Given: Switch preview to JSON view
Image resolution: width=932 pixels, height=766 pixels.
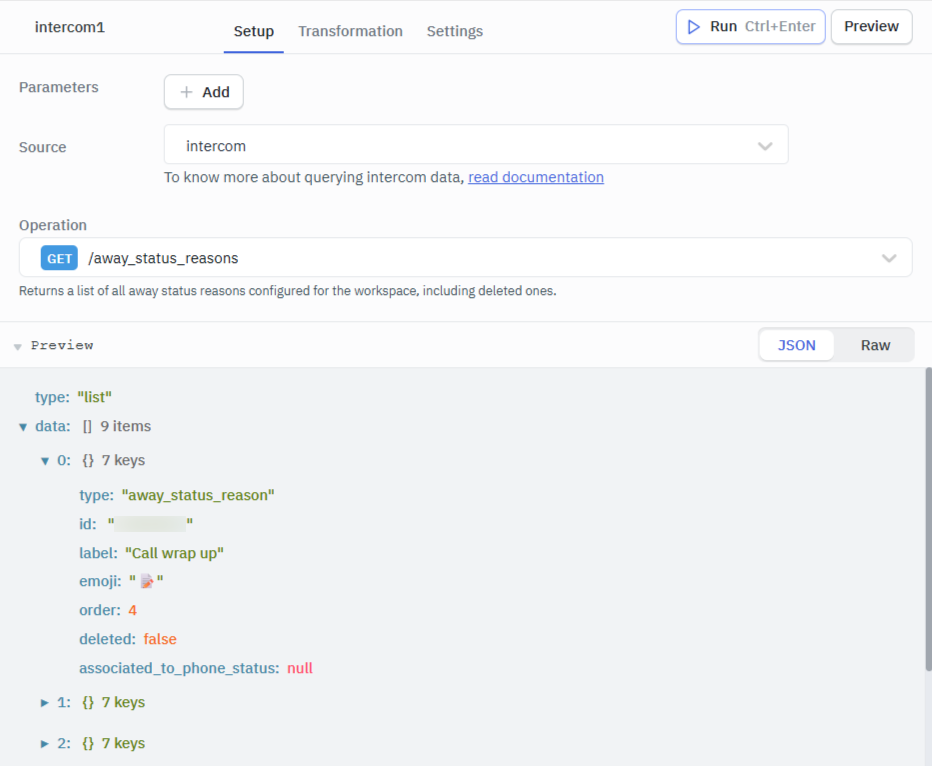Looking at the screenshot, I should click(x=796, y=345).
